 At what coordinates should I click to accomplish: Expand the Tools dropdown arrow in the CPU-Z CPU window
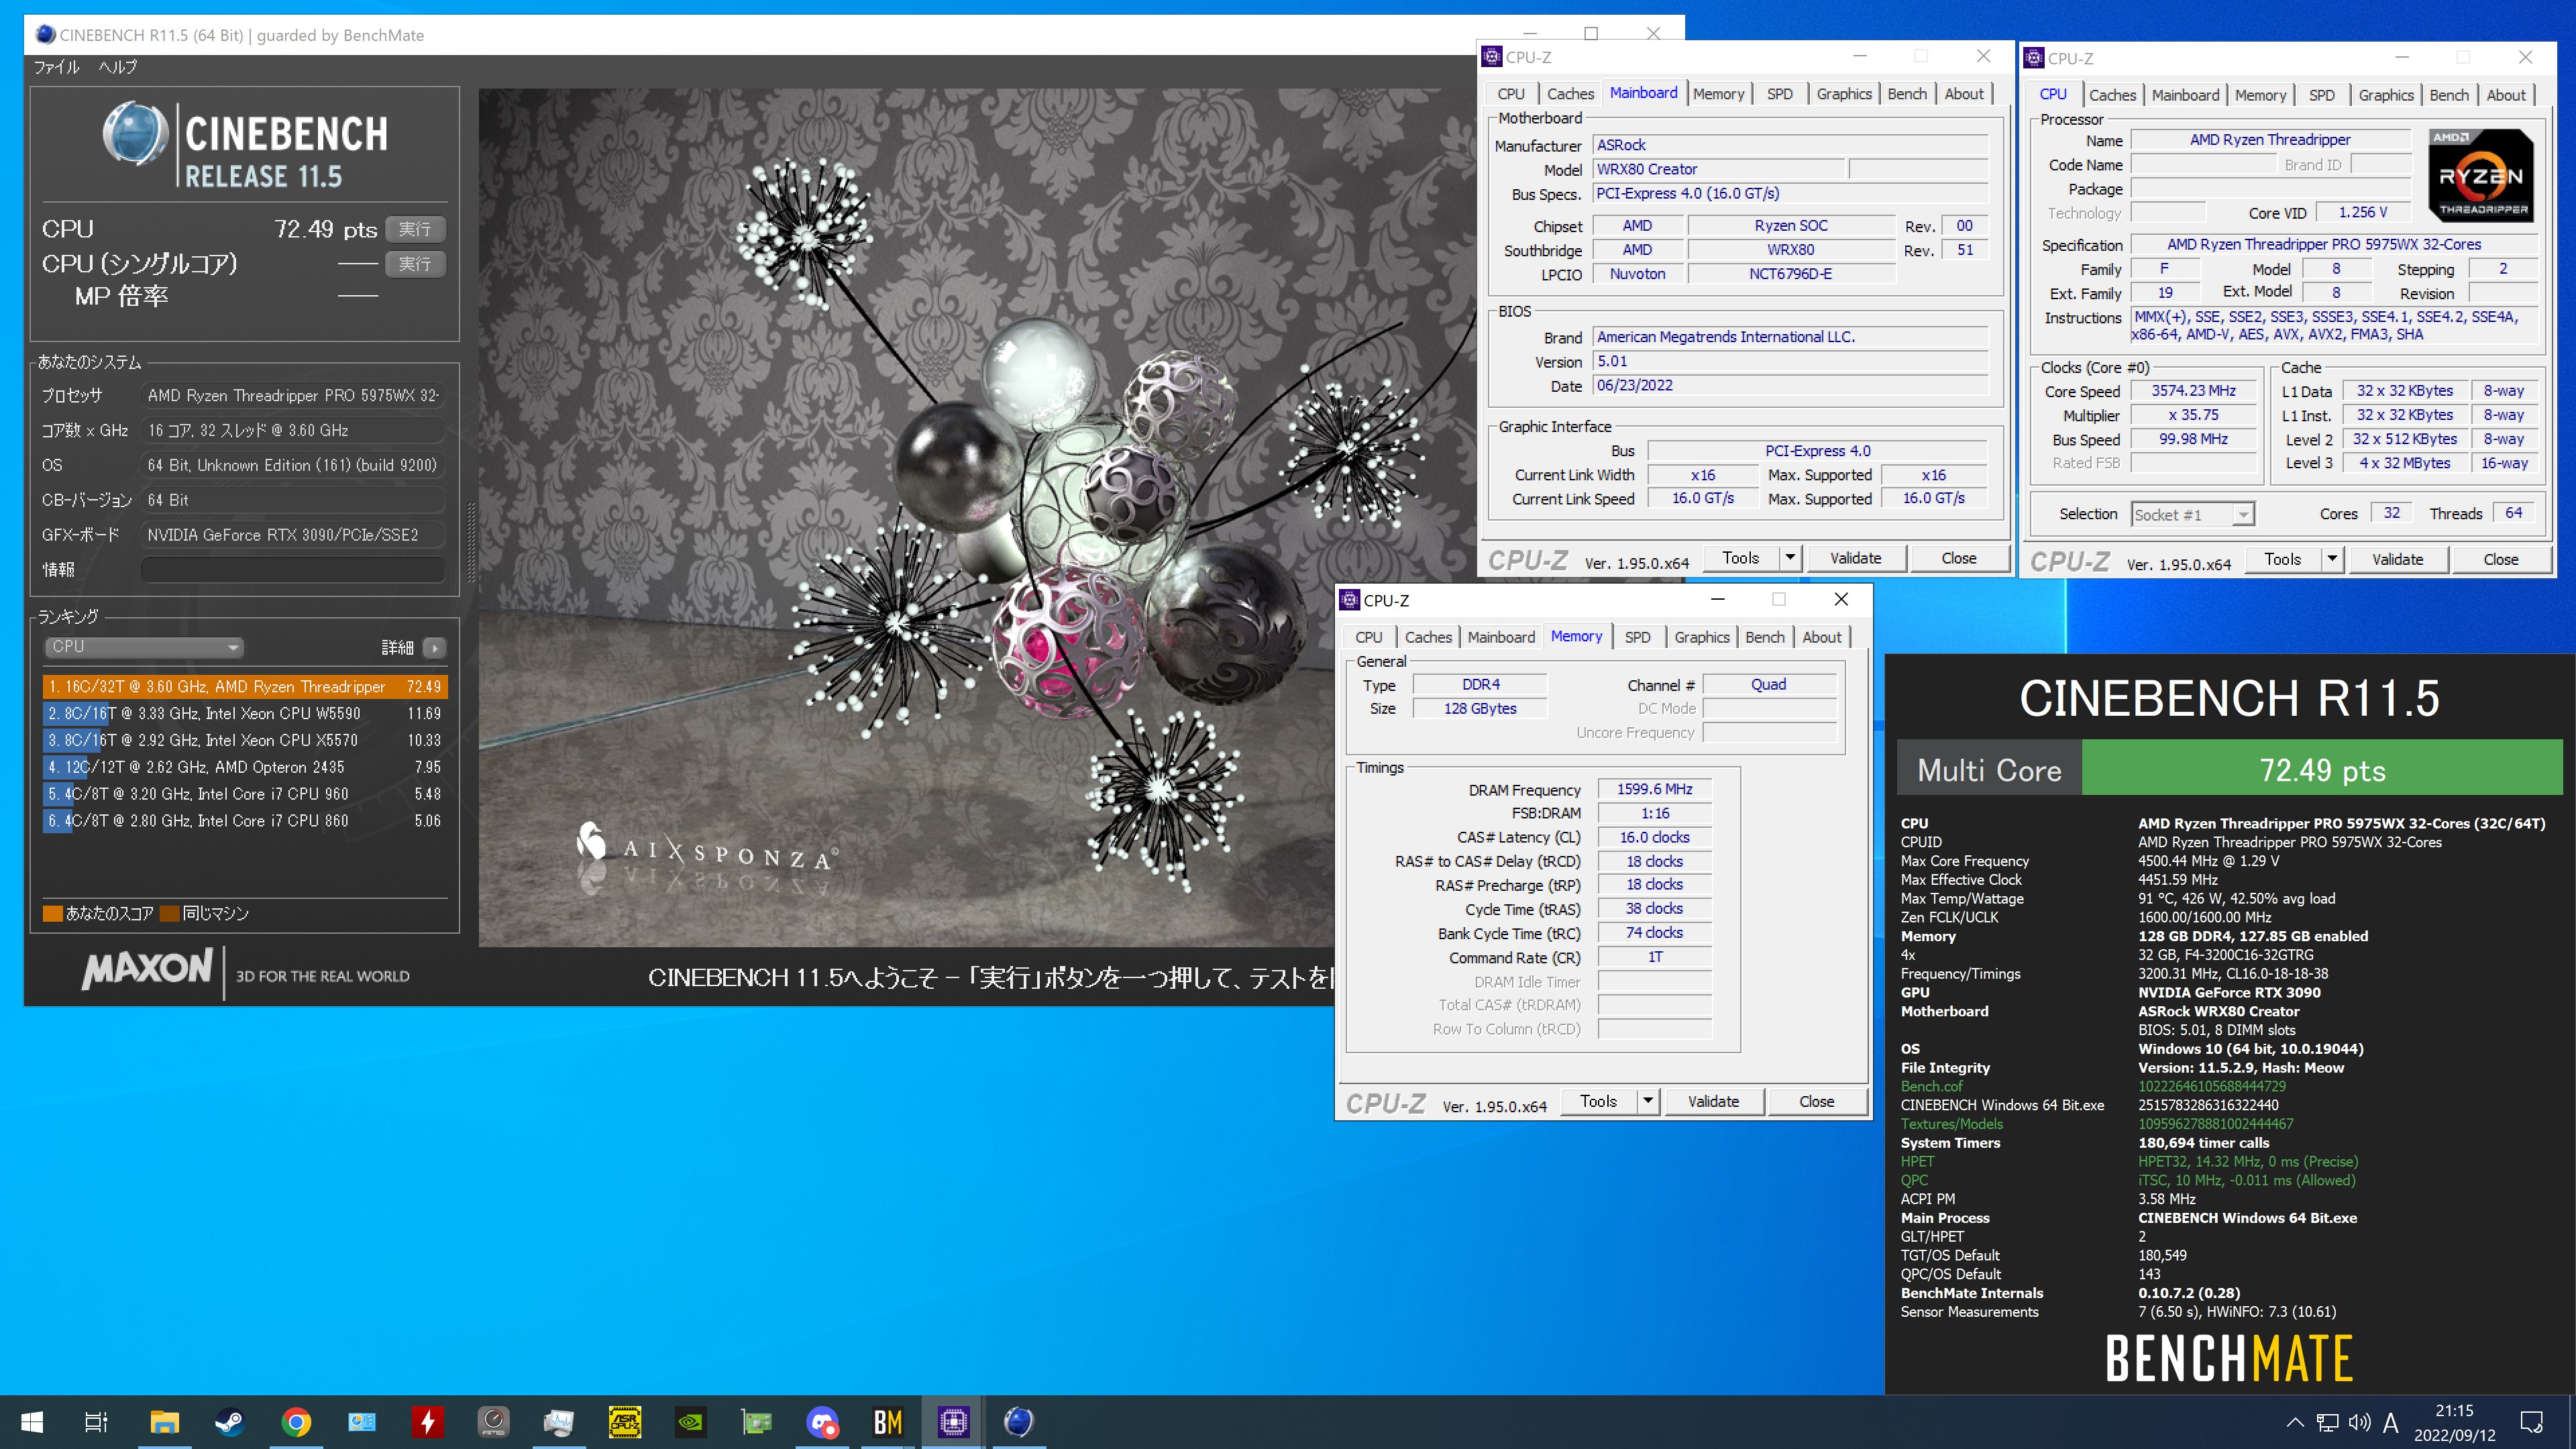(2332, 559)
